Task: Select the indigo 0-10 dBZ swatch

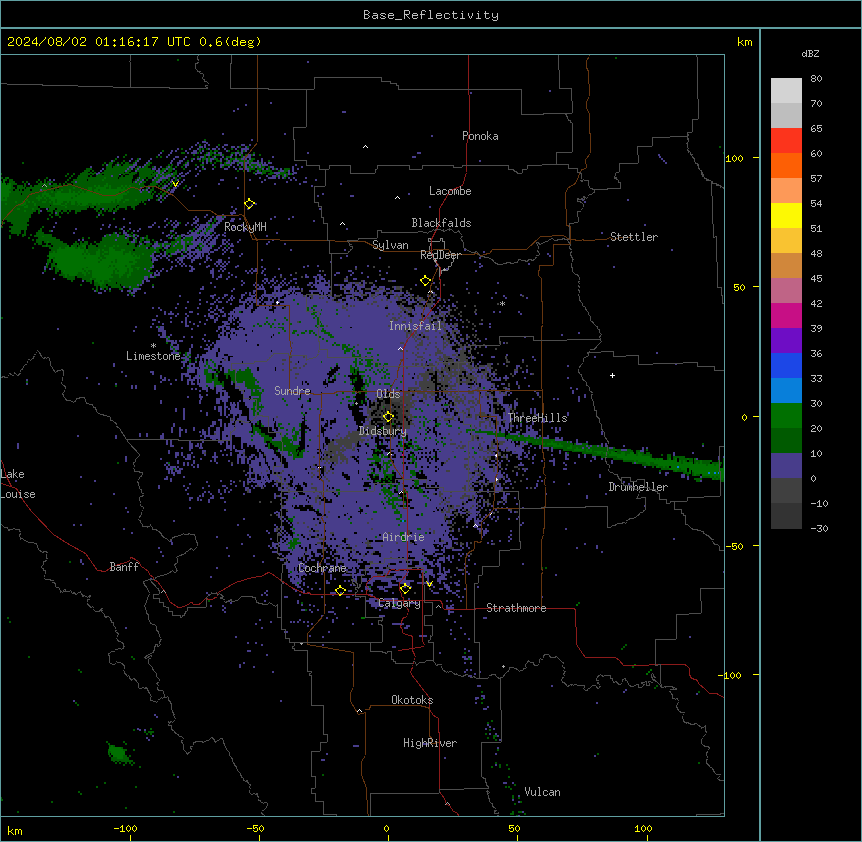Action: 786,466
